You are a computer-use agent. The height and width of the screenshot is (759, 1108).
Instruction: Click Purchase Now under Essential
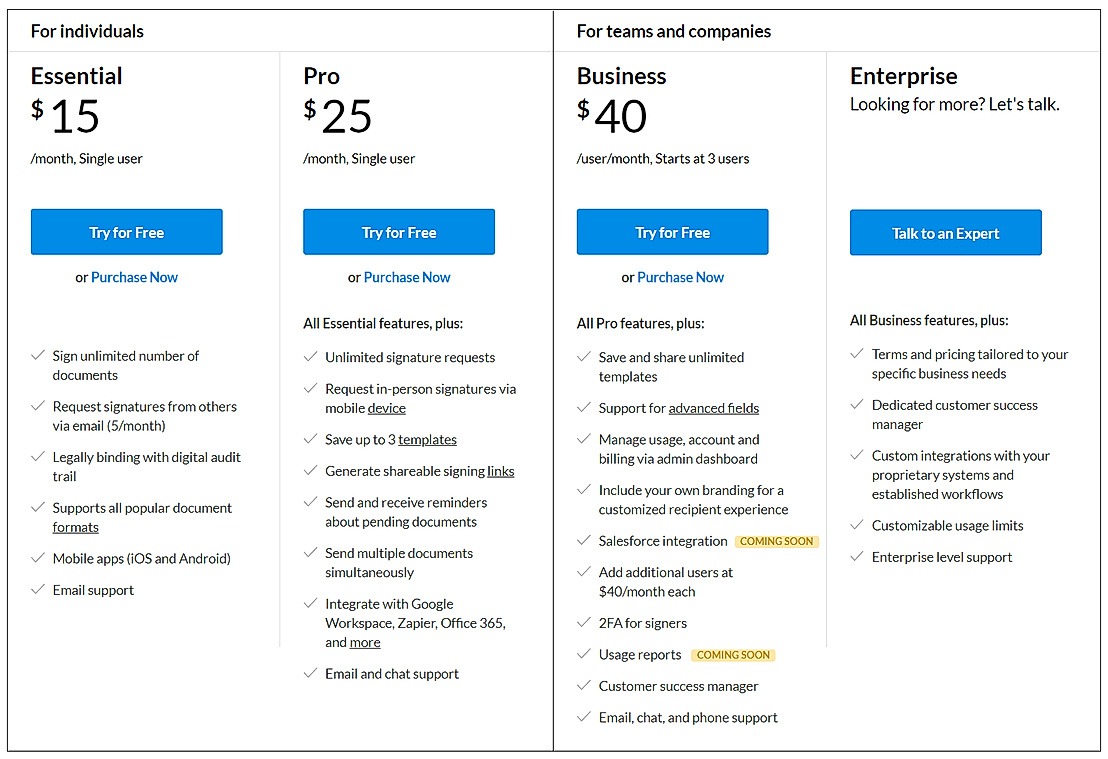pos(135,277)
